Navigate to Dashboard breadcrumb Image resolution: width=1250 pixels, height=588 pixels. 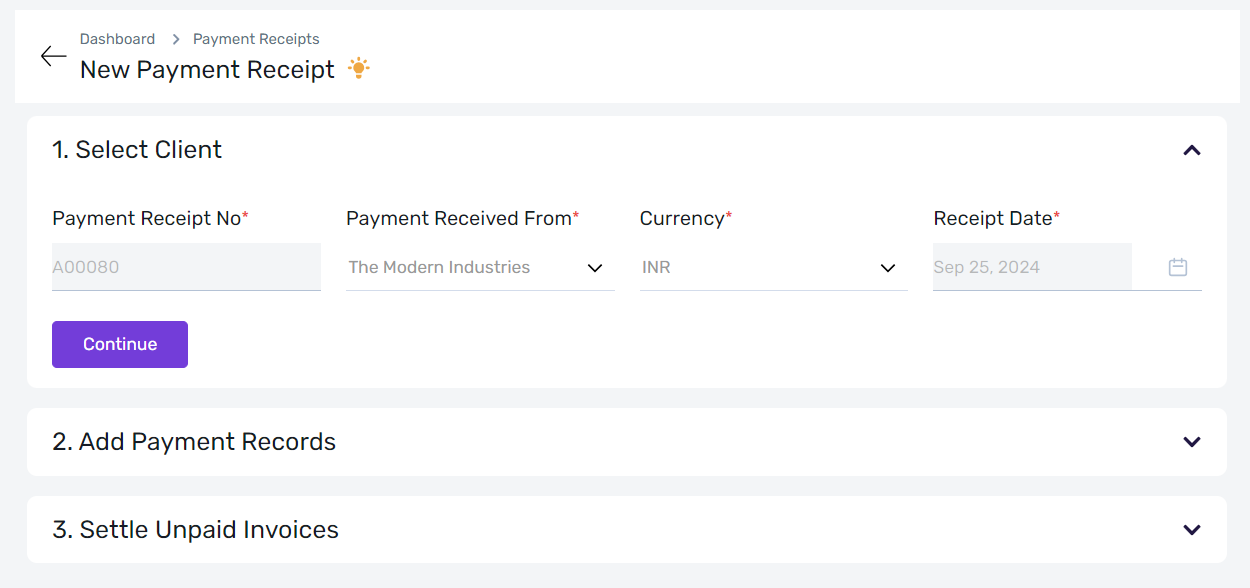pos(117,39)
